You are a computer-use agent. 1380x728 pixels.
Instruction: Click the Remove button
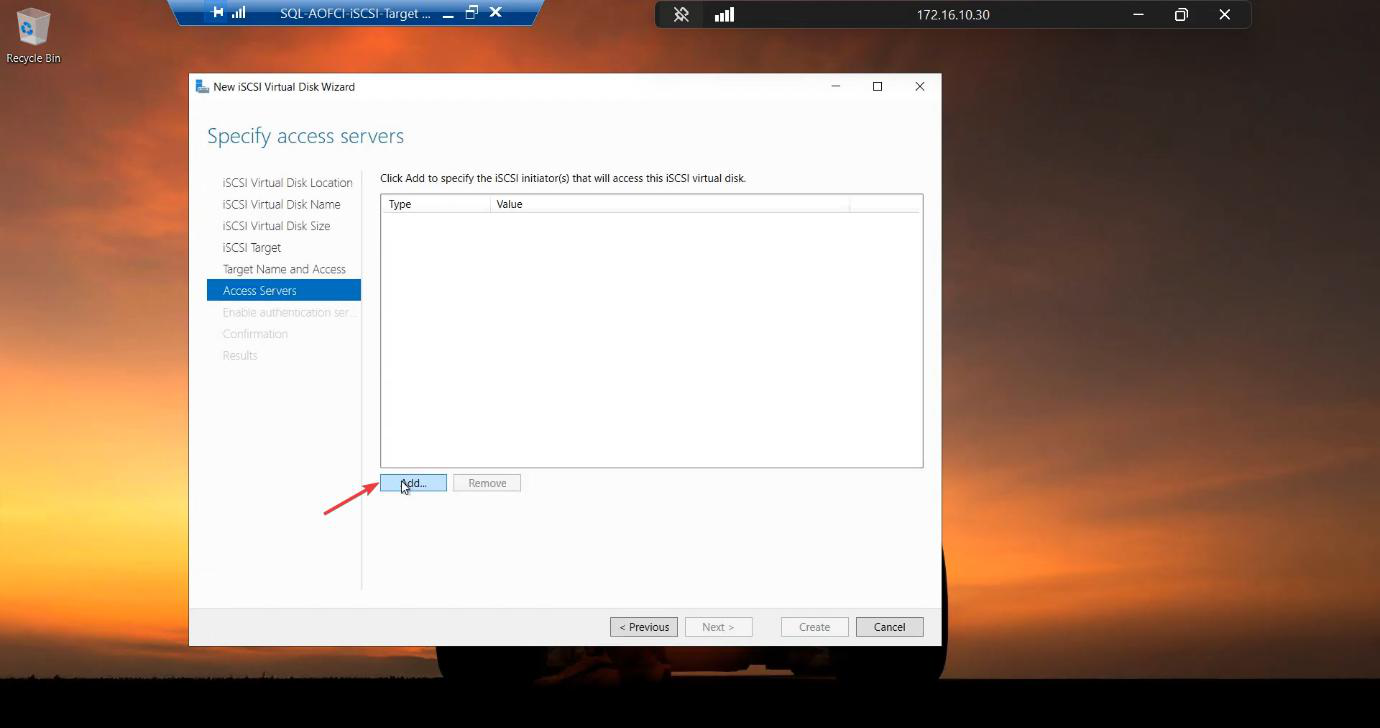click(487, 483)
